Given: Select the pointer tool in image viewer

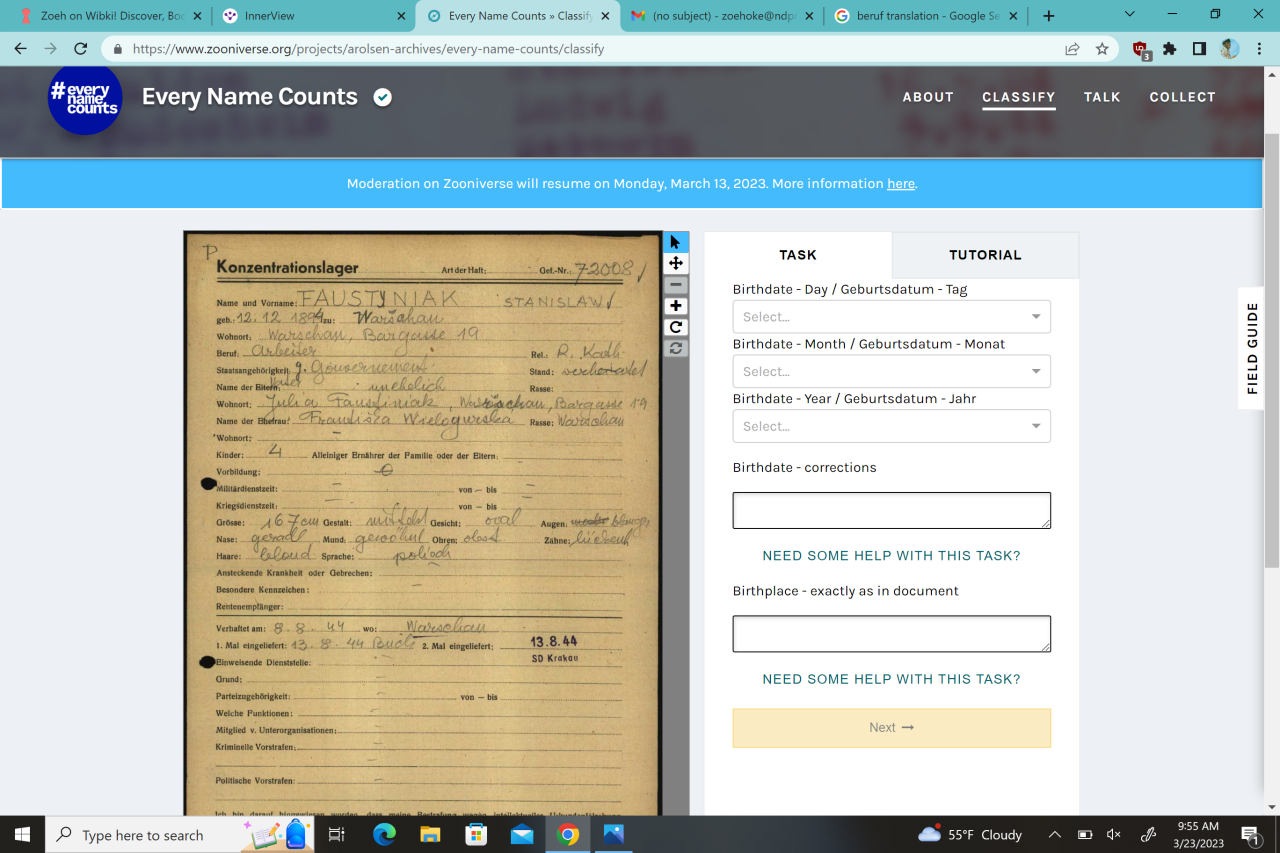Looking at the screenshot, I should pos(676,242).
